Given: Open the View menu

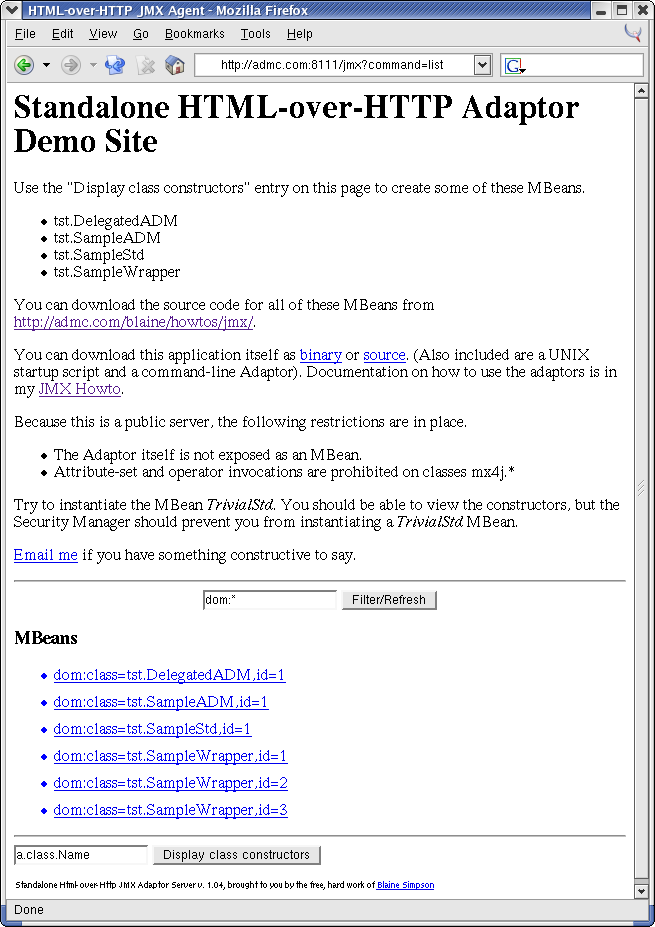Looking at the screenshot, I should [x=103, y=34].
